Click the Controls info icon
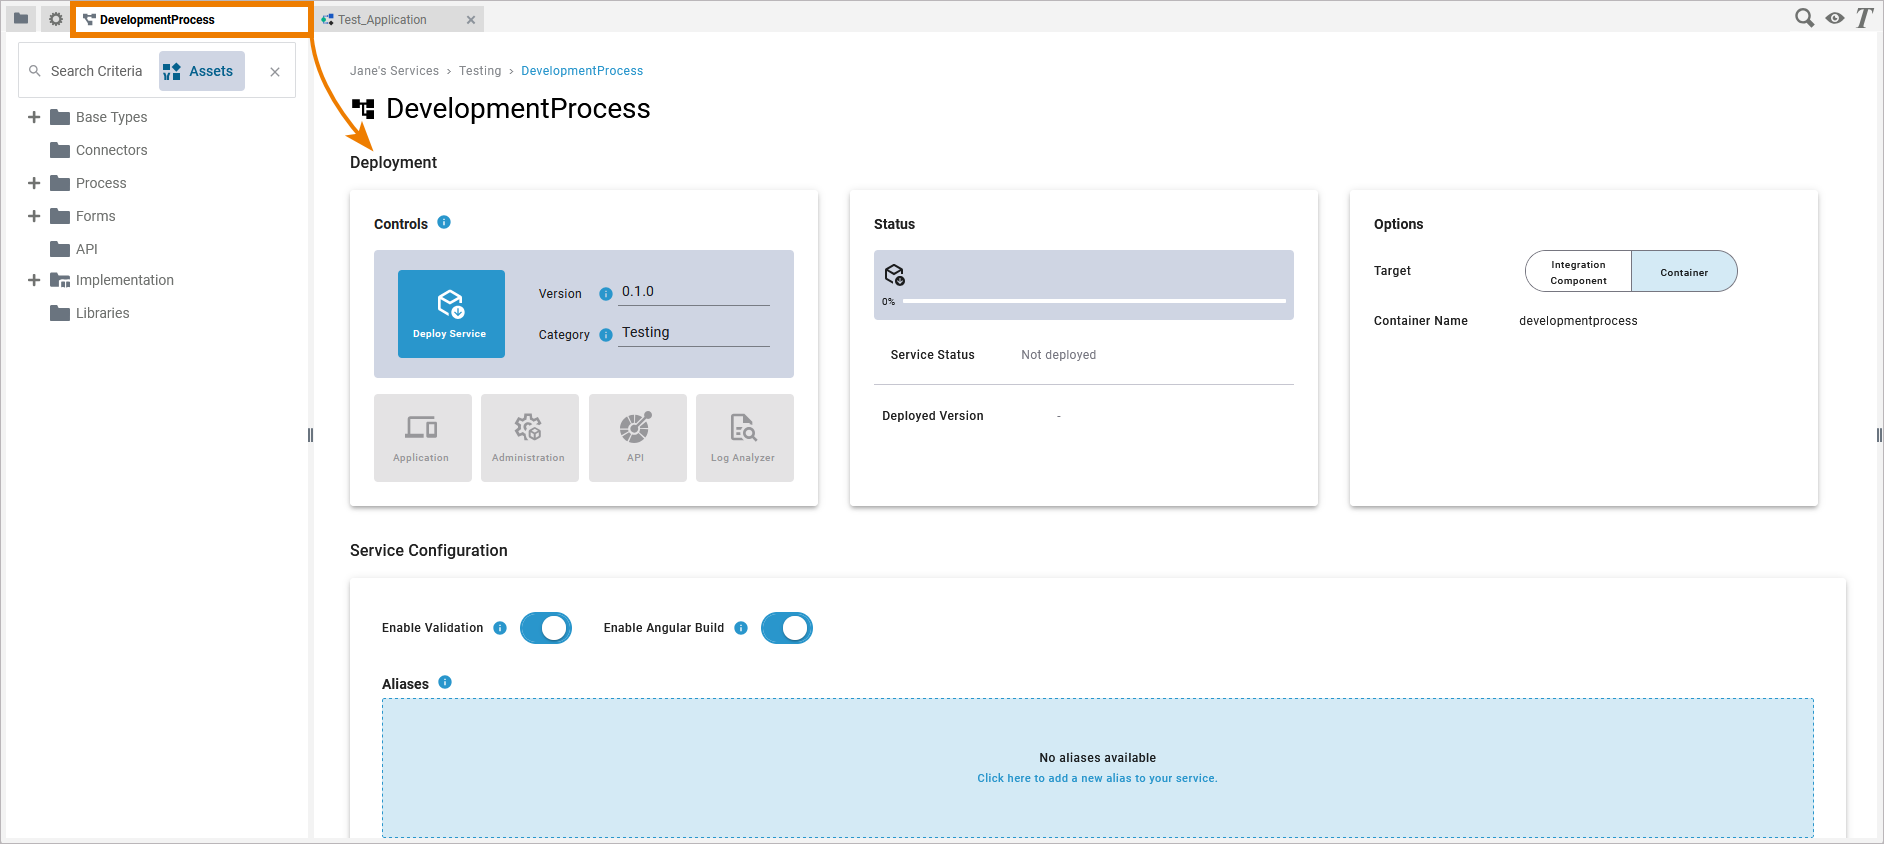The width and height of the screenshot is (1884, 844). click(444, 223)
